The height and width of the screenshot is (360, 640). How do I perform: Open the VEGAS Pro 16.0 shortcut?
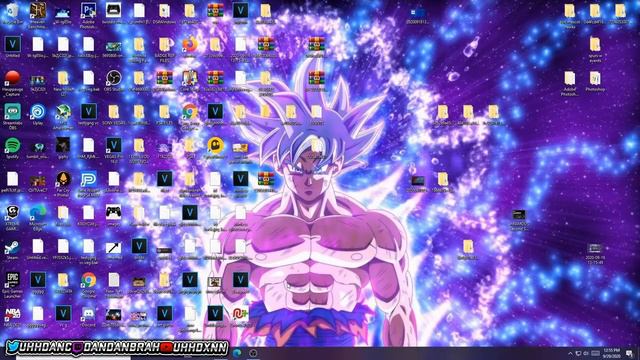click(113, 150)
